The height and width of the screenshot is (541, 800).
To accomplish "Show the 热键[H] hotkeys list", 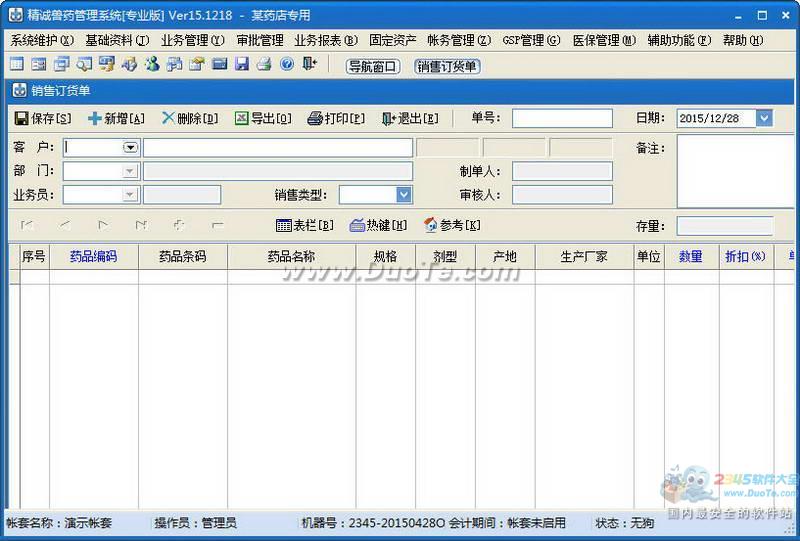I will [x=378, y=225].
